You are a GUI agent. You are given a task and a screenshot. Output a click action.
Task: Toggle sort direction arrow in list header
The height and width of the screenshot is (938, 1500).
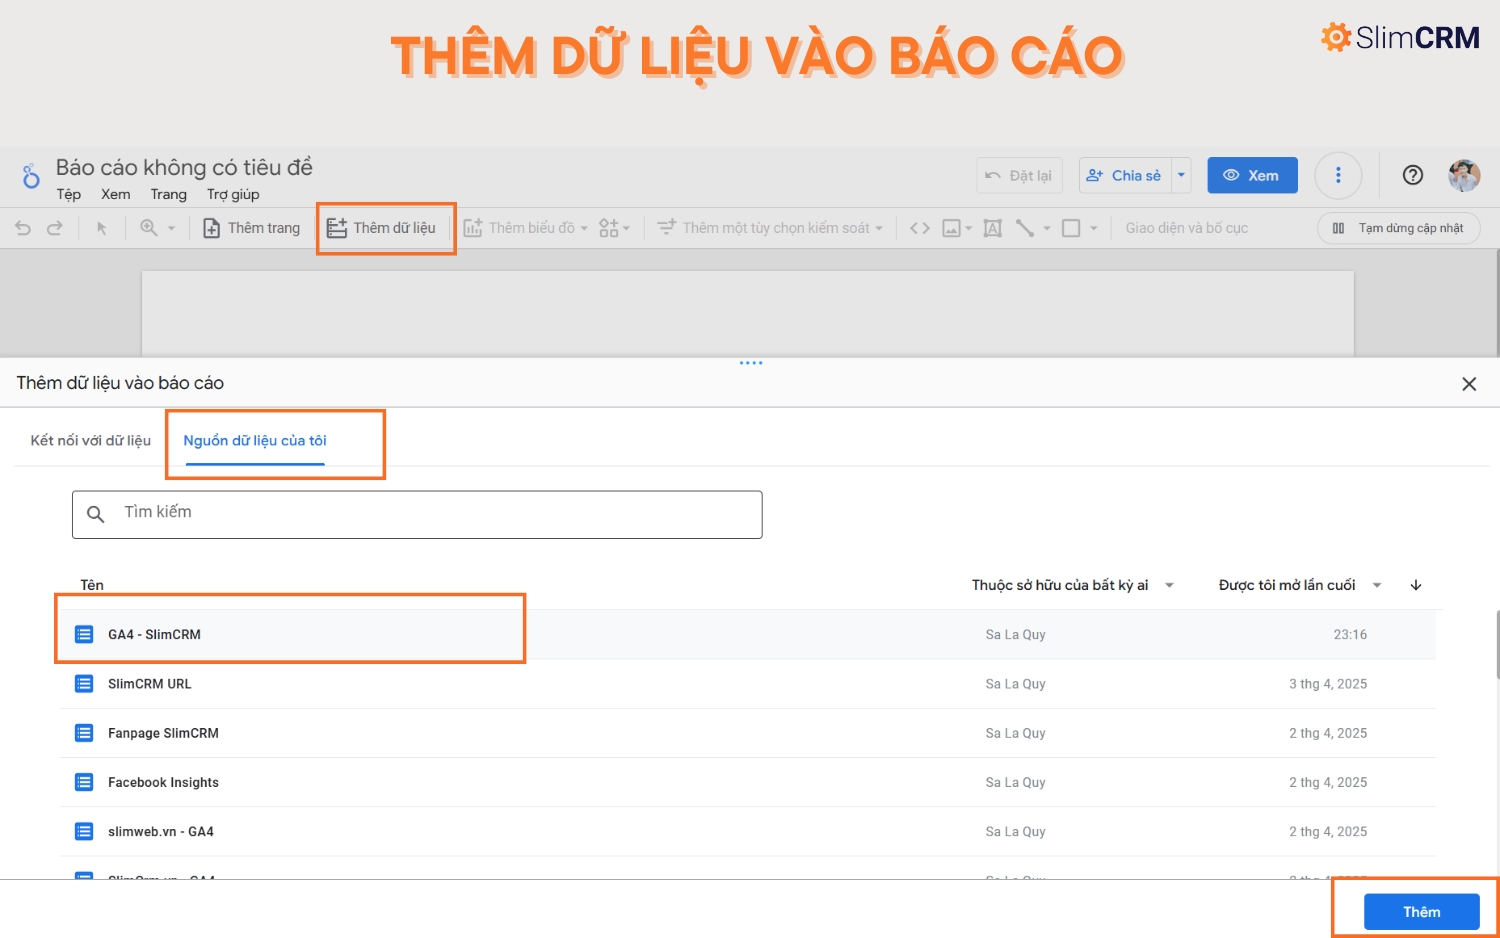tap(1416, 585)
